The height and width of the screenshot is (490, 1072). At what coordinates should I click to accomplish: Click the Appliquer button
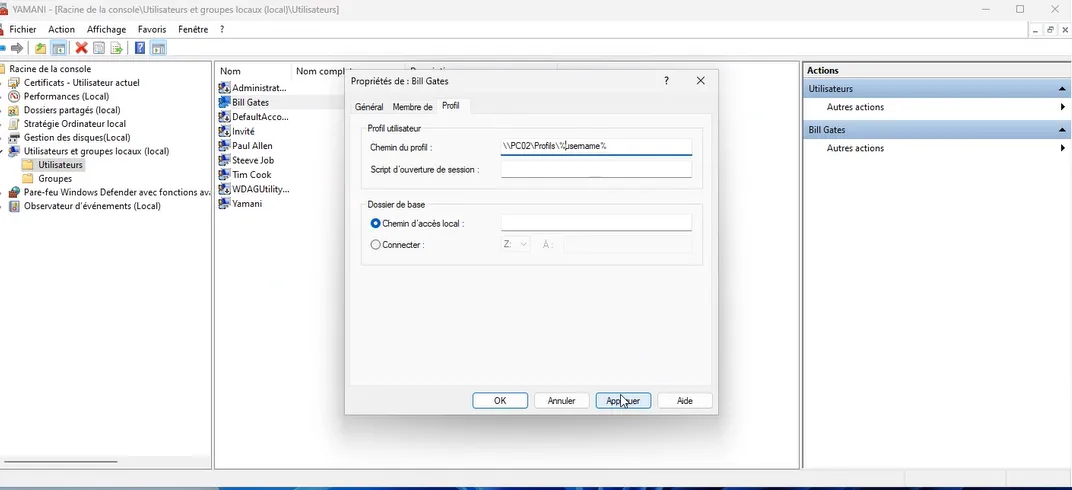(x=623, y=400)
